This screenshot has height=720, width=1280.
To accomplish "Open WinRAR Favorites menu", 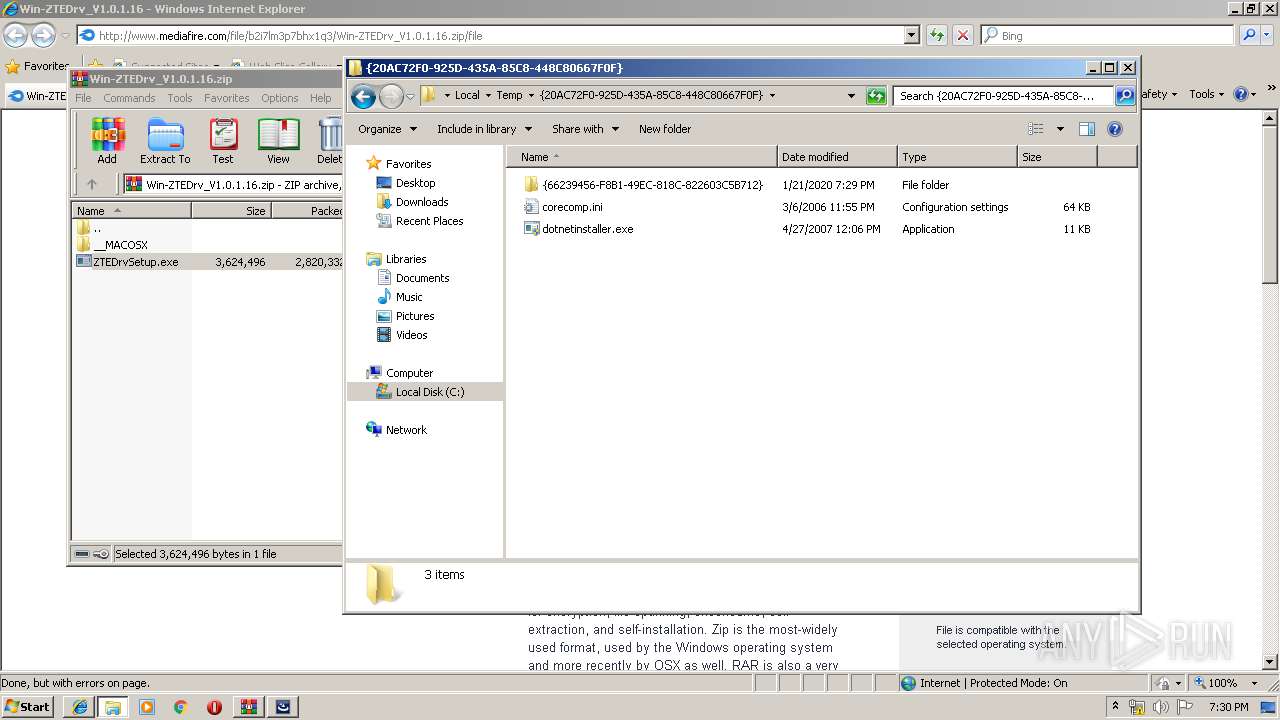I will coord(227,98).
